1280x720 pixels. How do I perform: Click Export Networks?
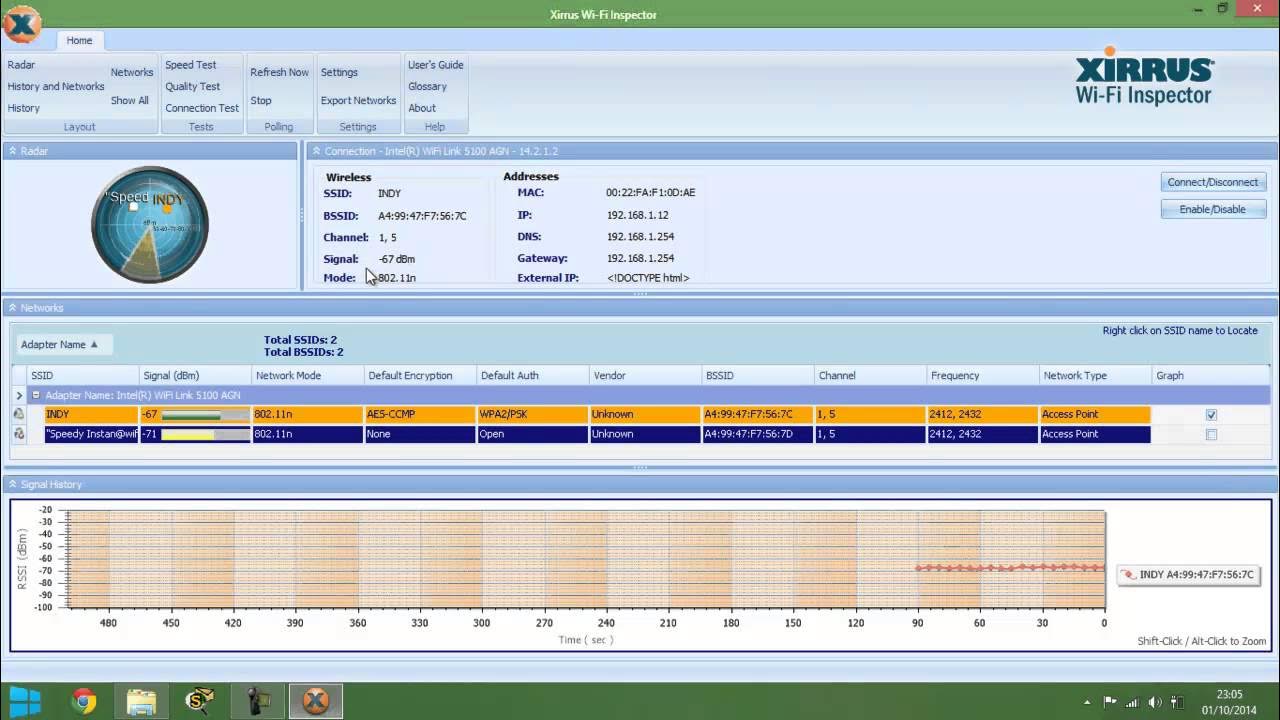click(359, 100)
